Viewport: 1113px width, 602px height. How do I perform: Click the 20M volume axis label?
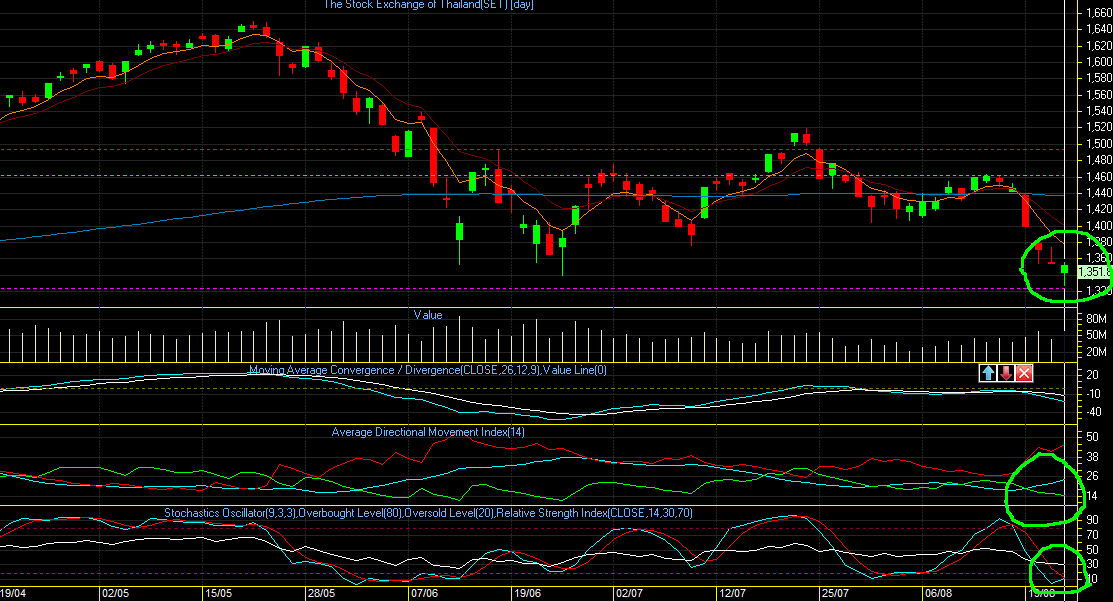[1096, 352]
